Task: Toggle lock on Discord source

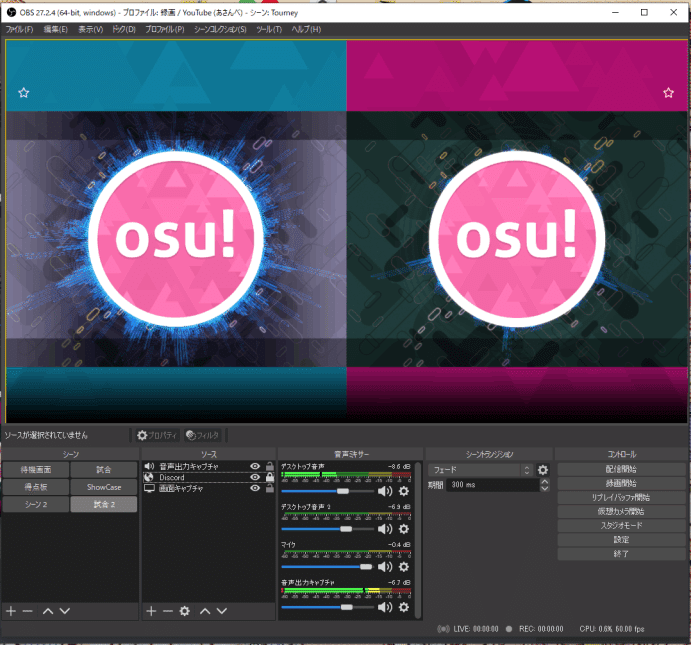Action: click(x=270, y=477)
